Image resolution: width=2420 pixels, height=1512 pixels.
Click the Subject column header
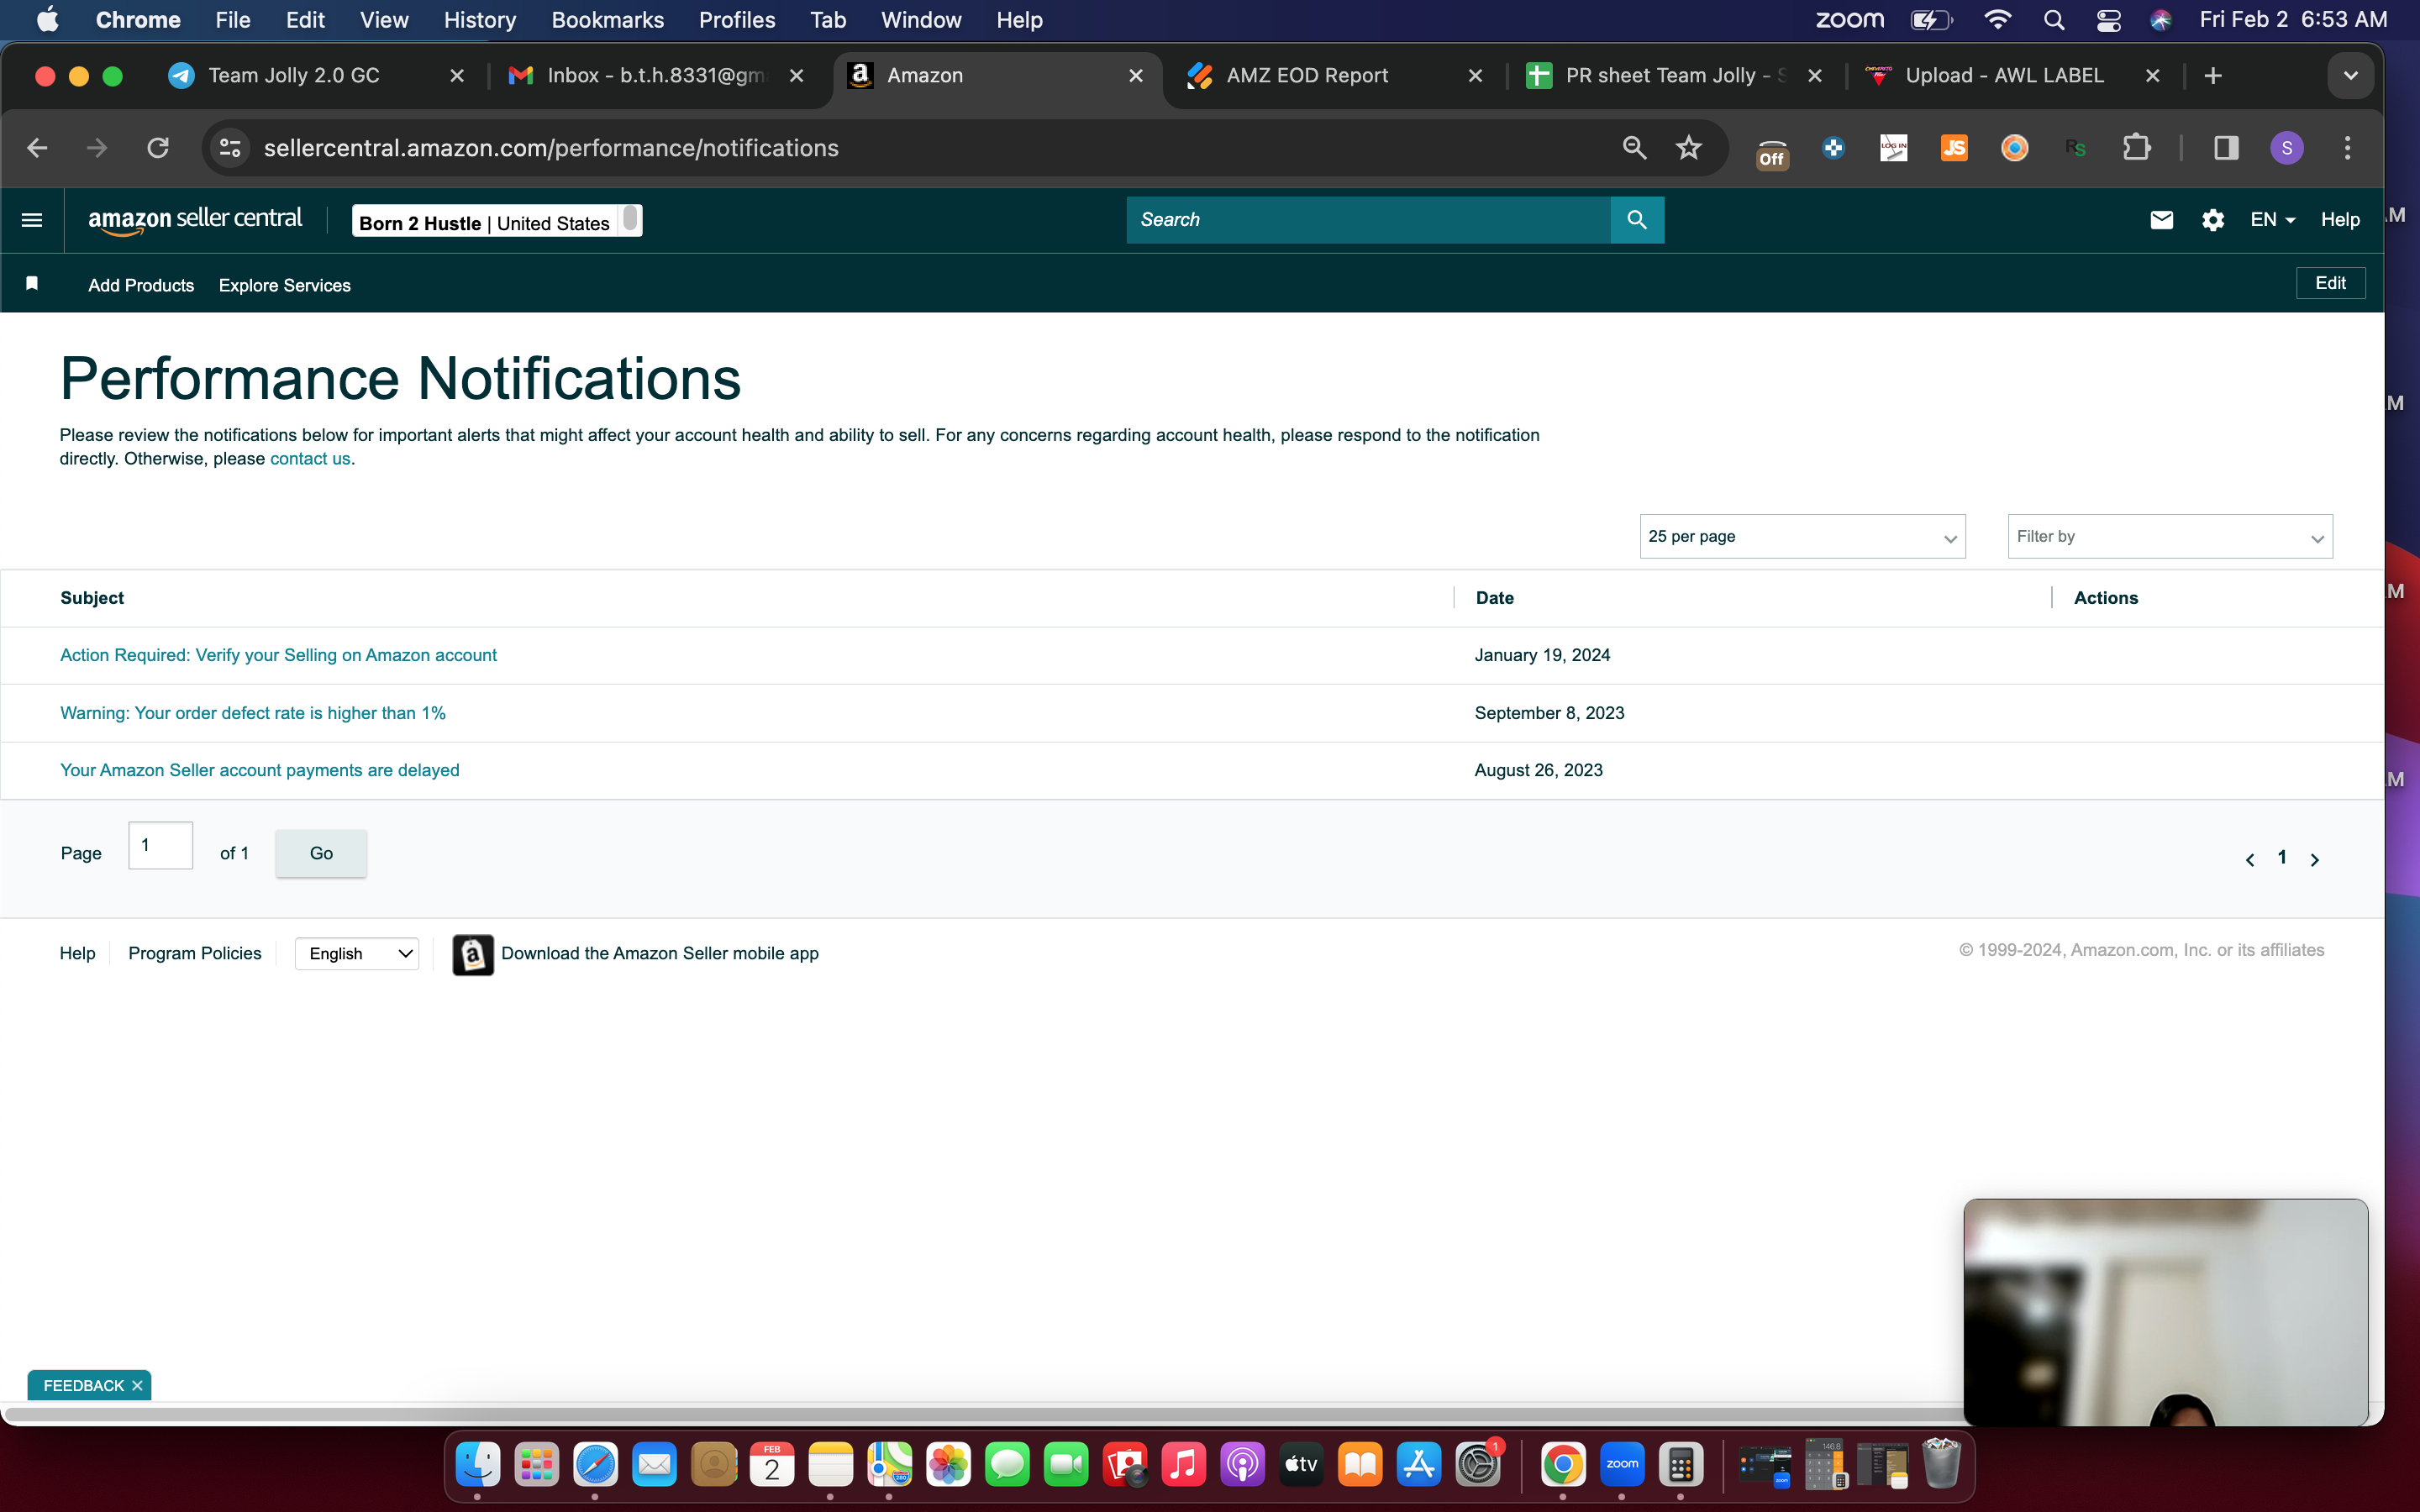92,598
